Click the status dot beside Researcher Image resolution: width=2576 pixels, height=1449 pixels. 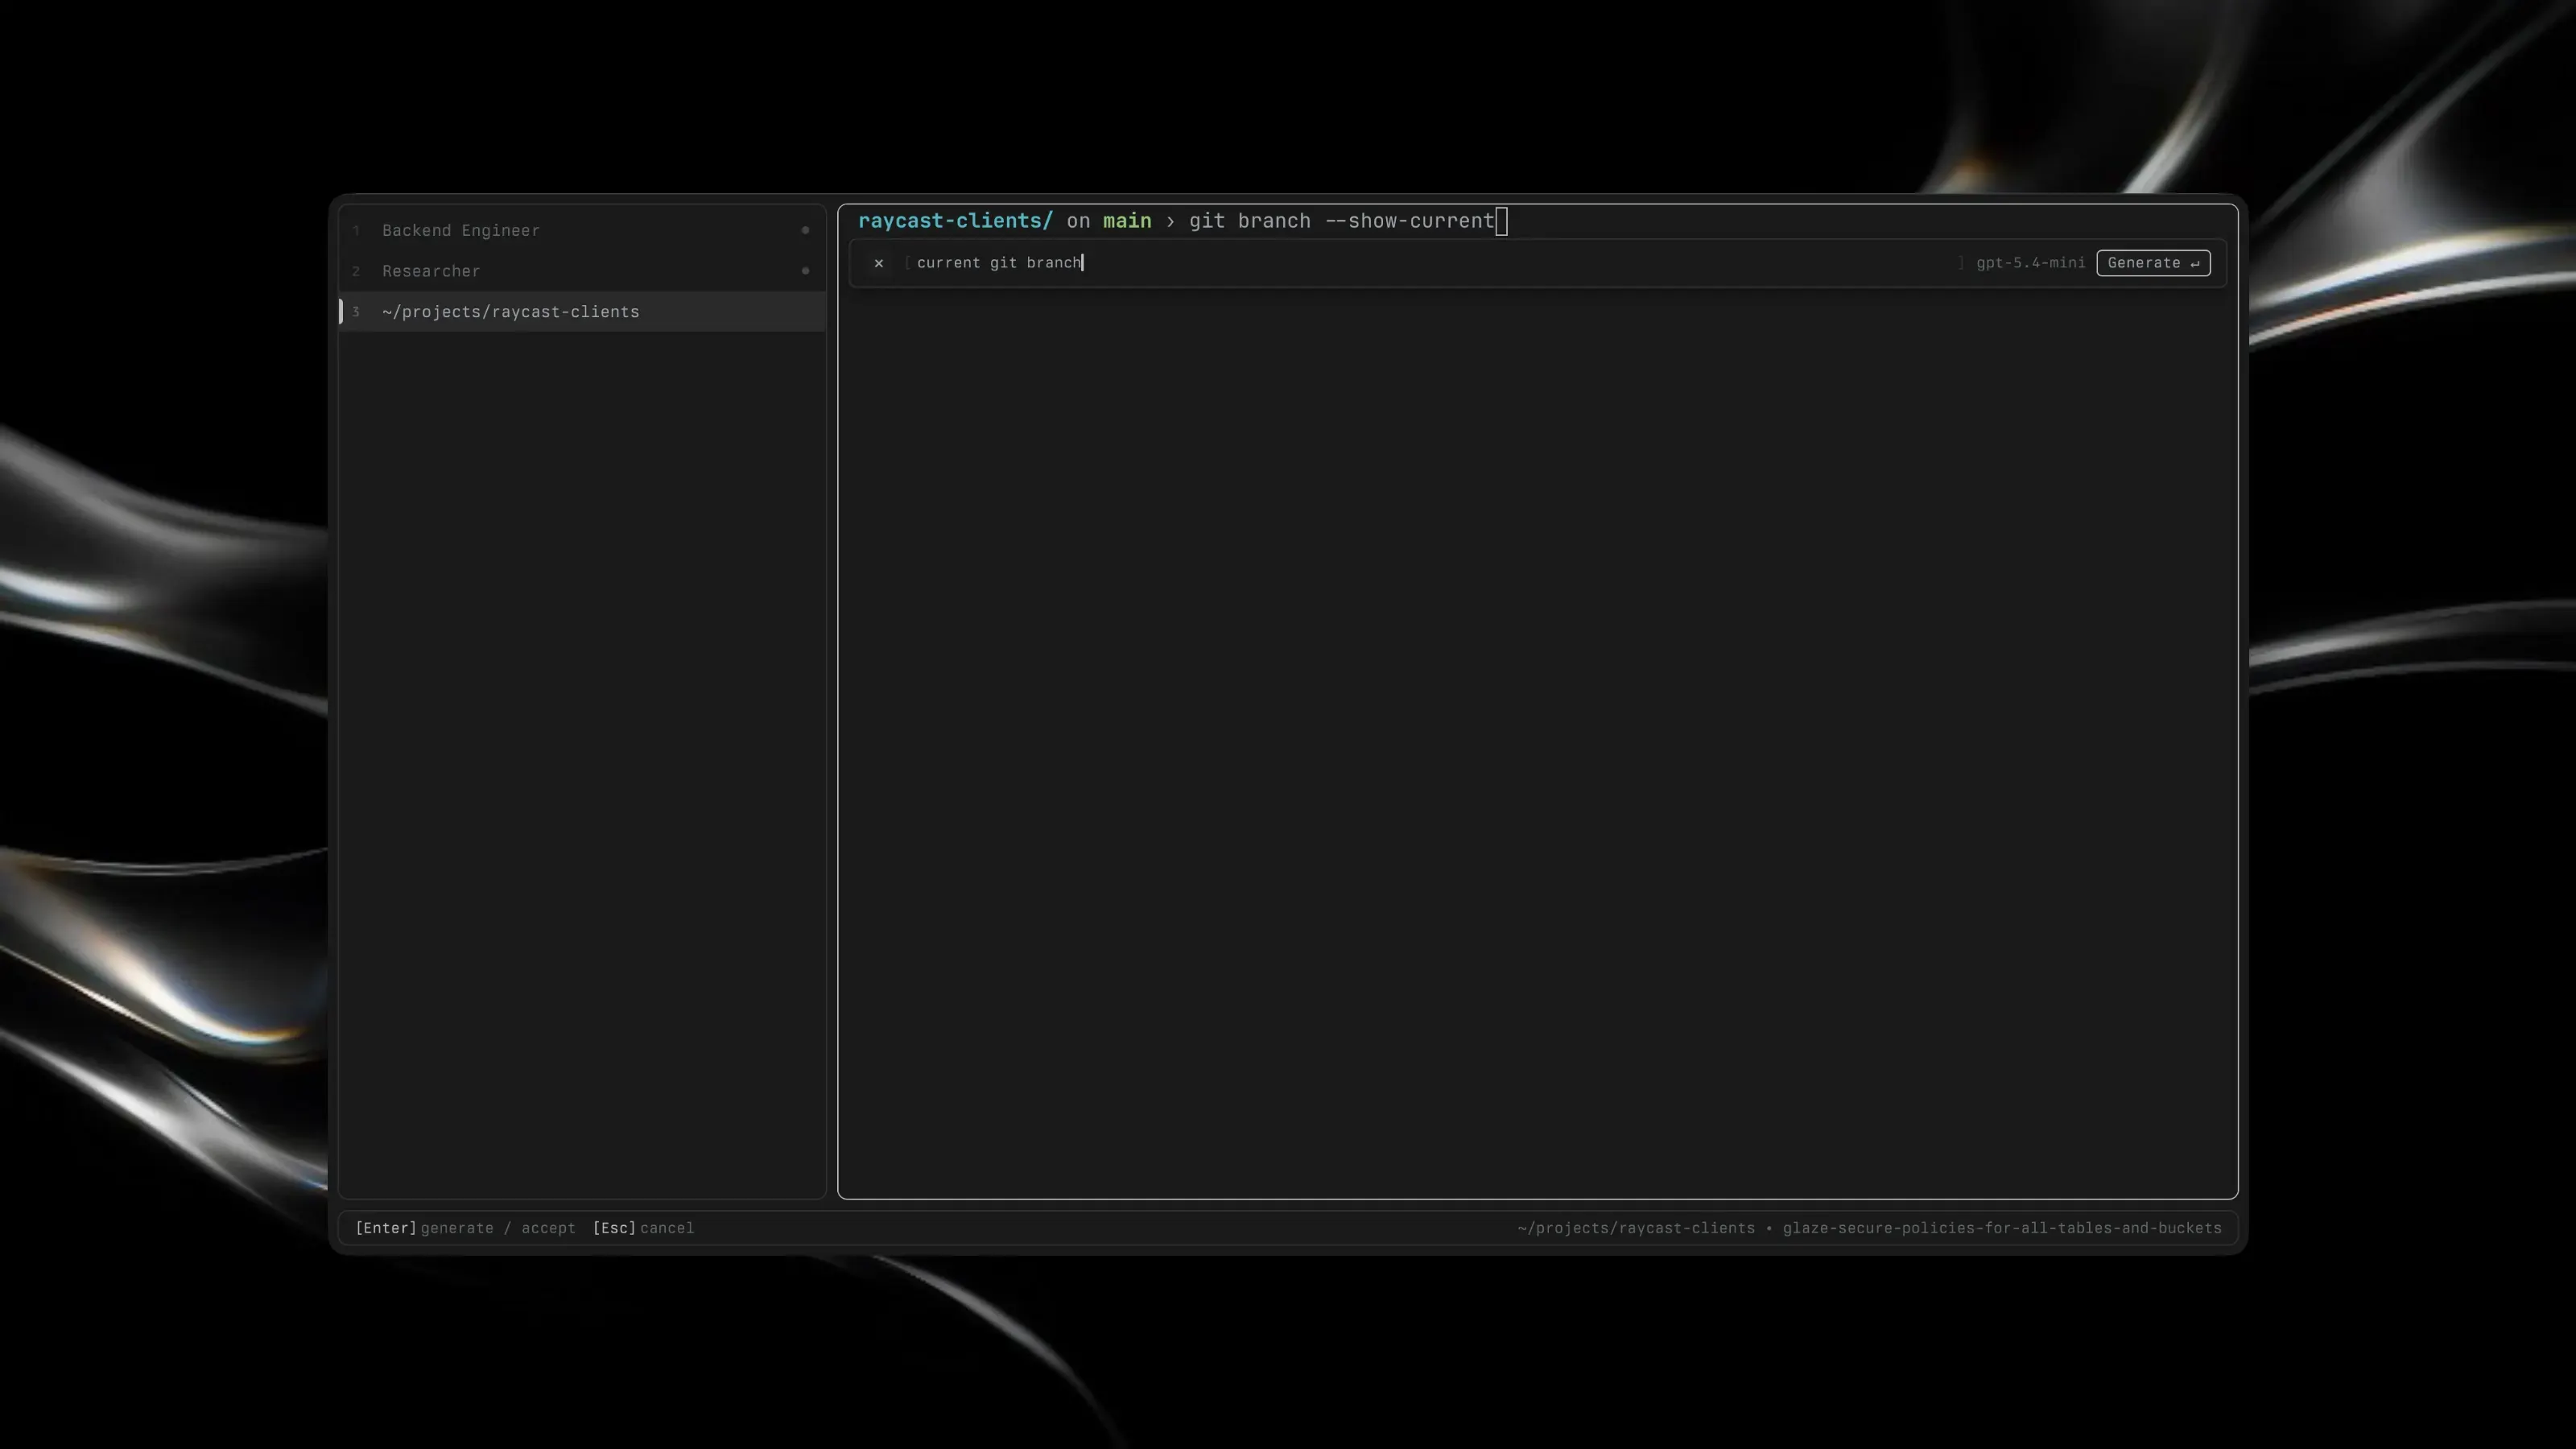[x=805, y=271]
